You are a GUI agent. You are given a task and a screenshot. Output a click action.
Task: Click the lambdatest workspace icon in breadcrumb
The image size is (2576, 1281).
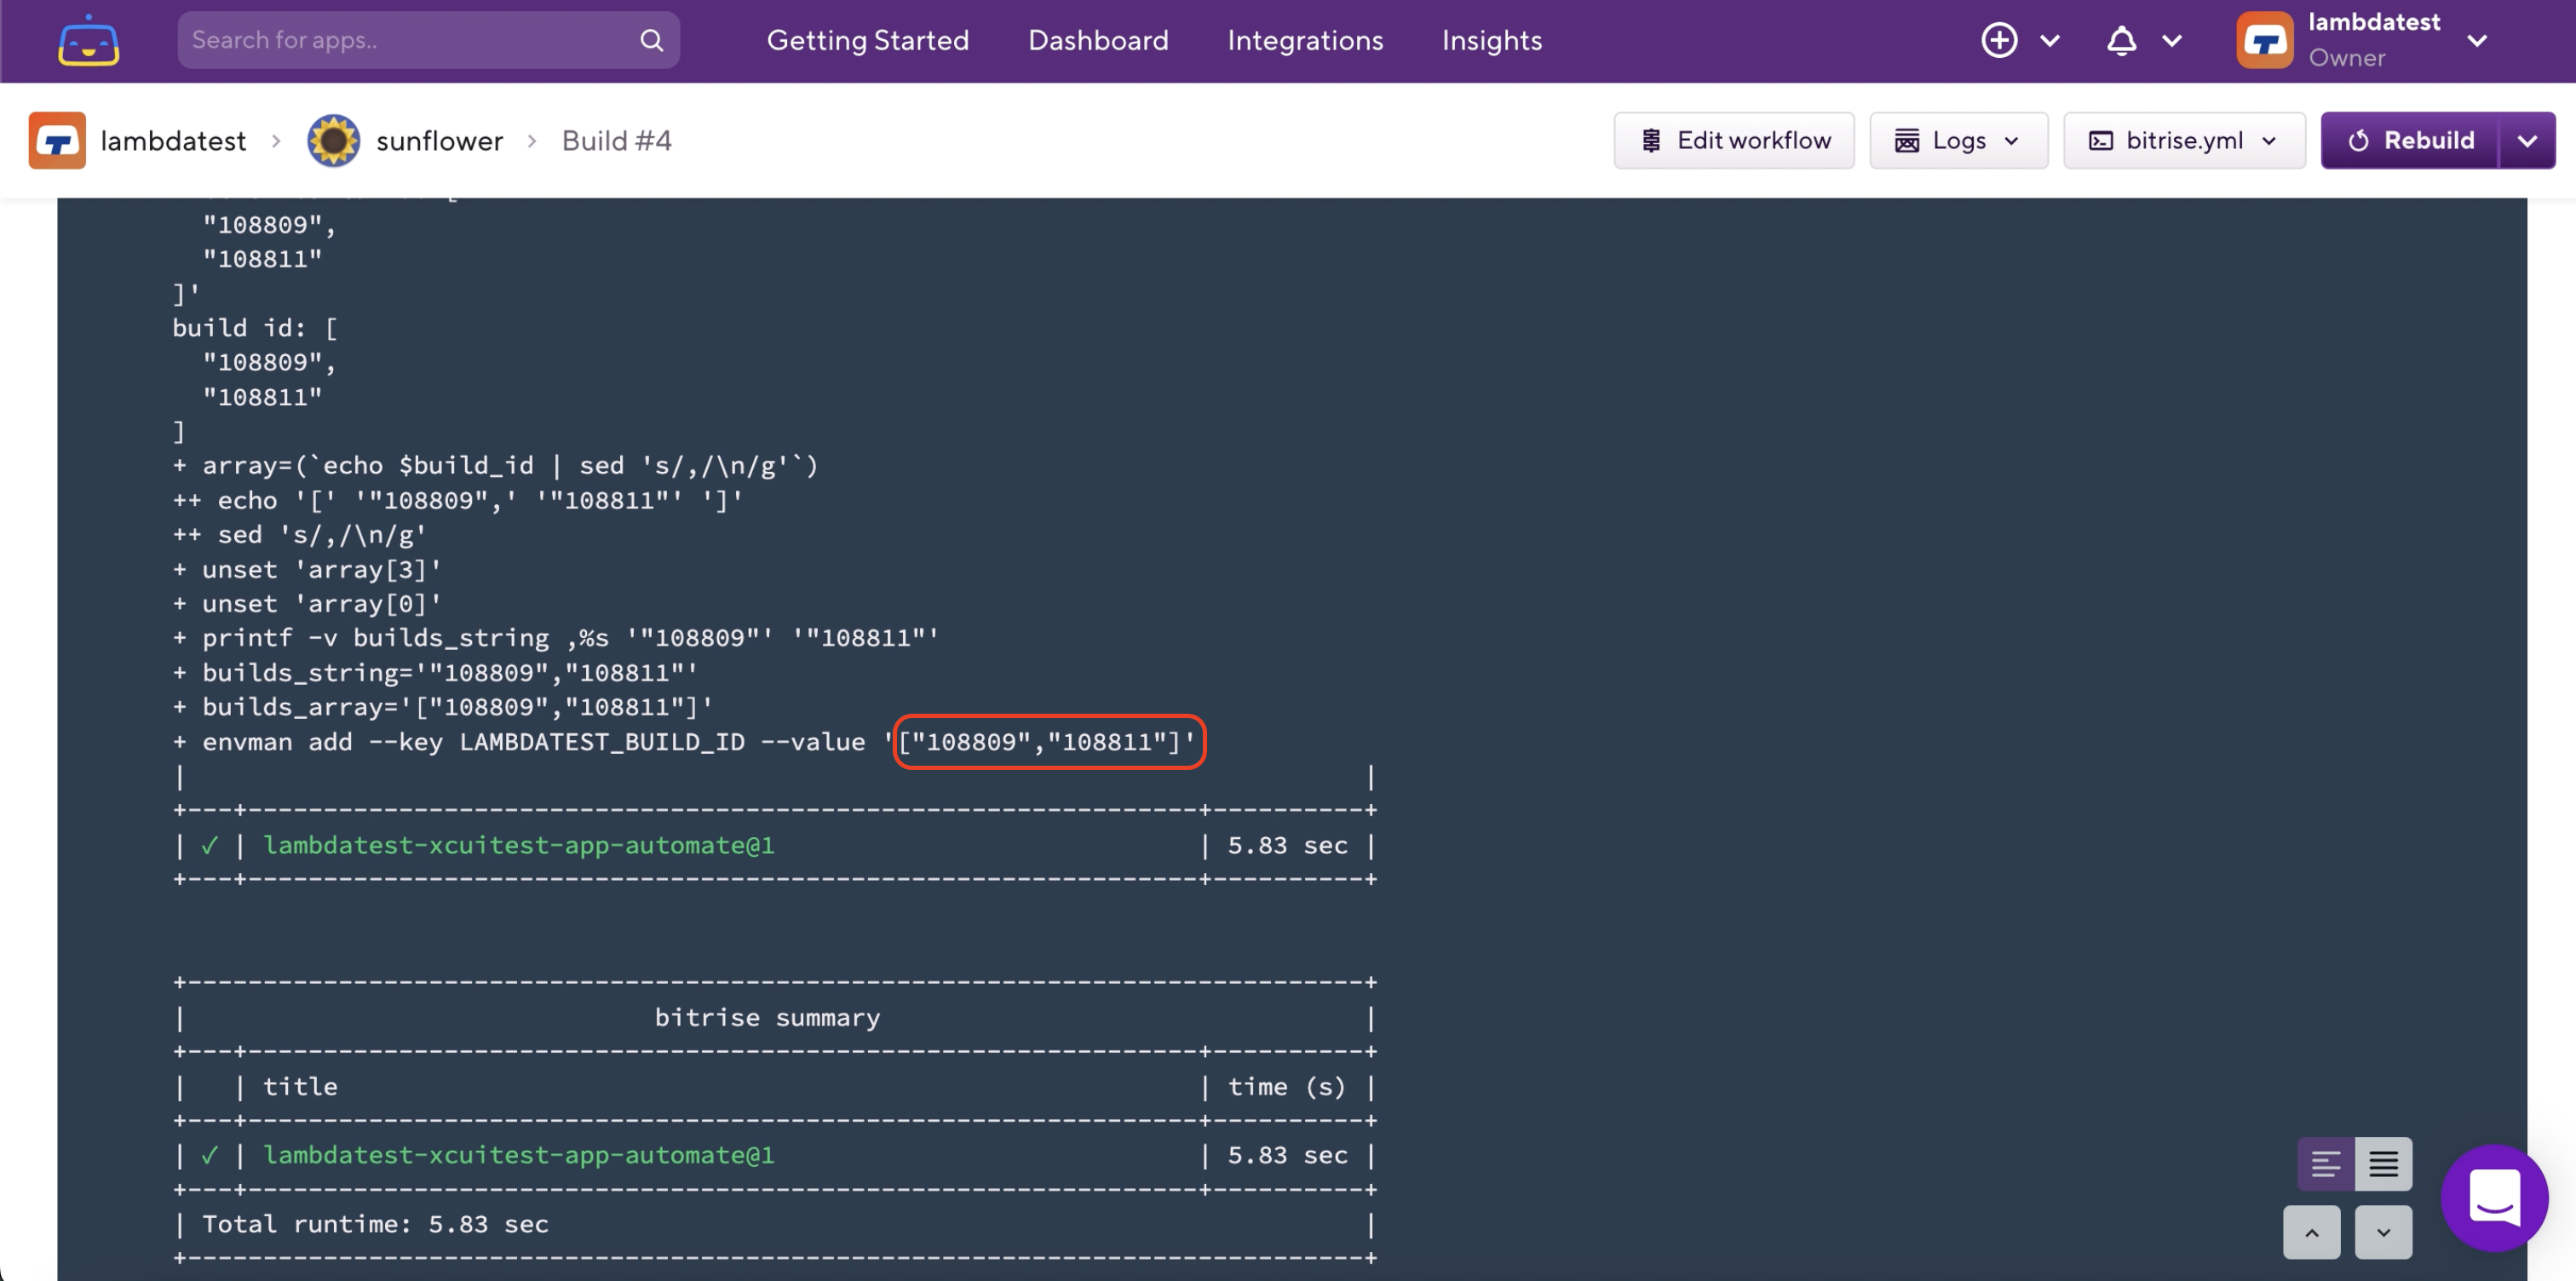click(57, 141)
